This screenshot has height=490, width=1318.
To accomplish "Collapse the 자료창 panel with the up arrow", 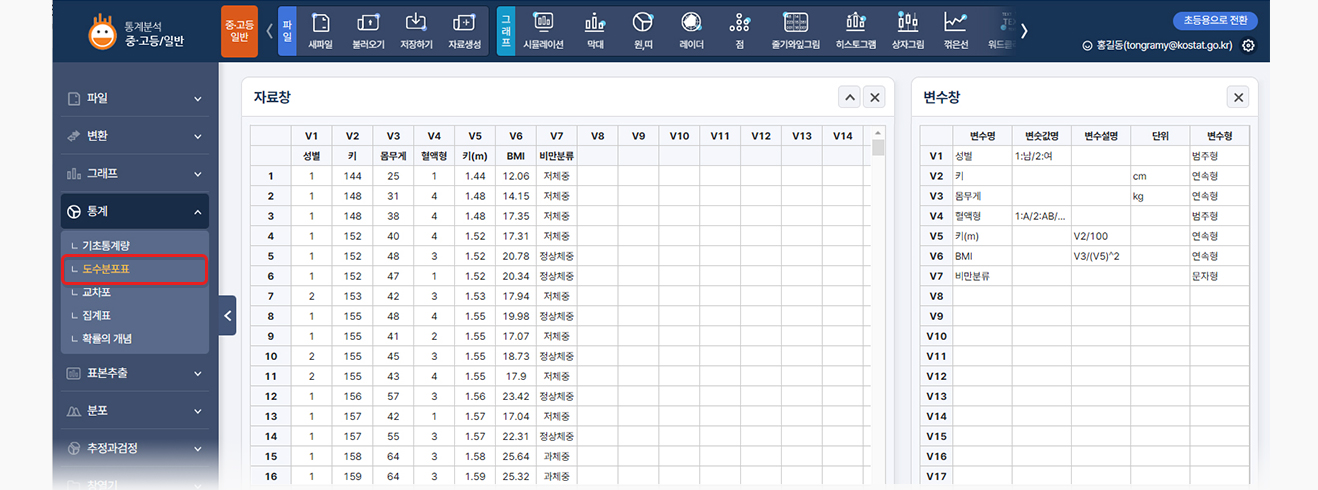I will pyautogui.click(x=848, y=97).
